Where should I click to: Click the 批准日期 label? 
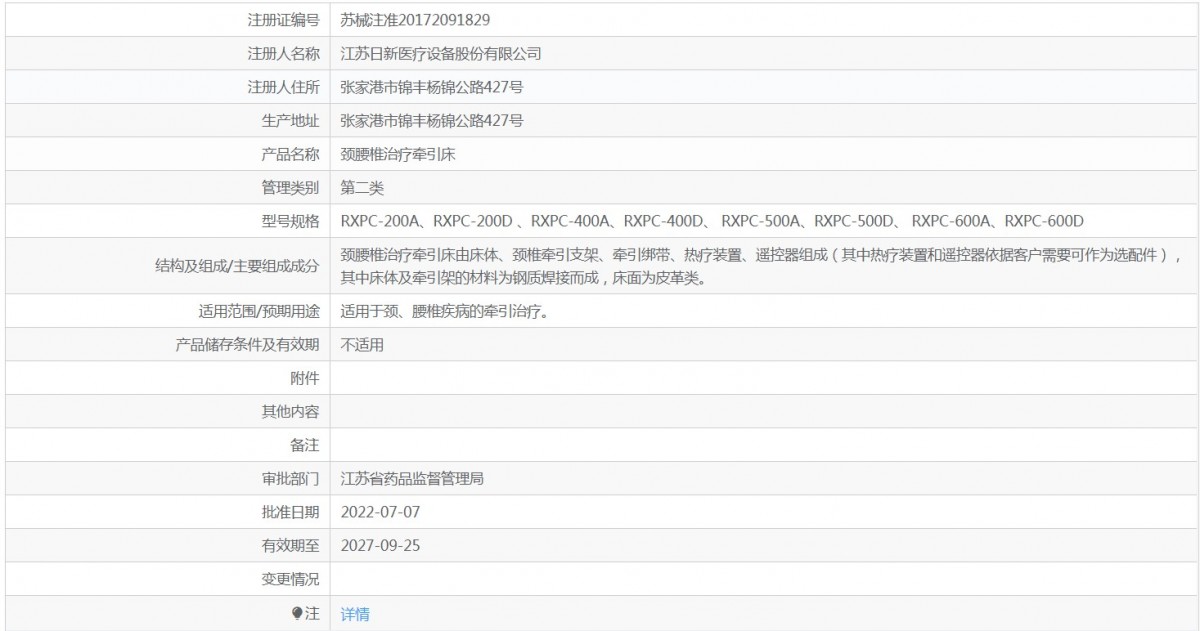[290, 512]
